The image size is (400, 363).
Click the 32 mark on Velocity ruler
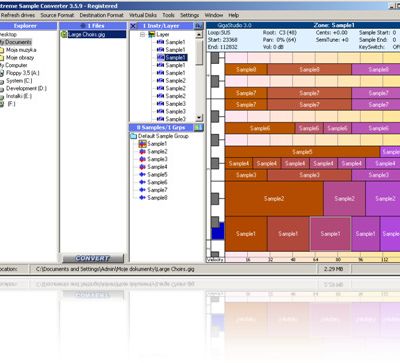pos(270,260)
